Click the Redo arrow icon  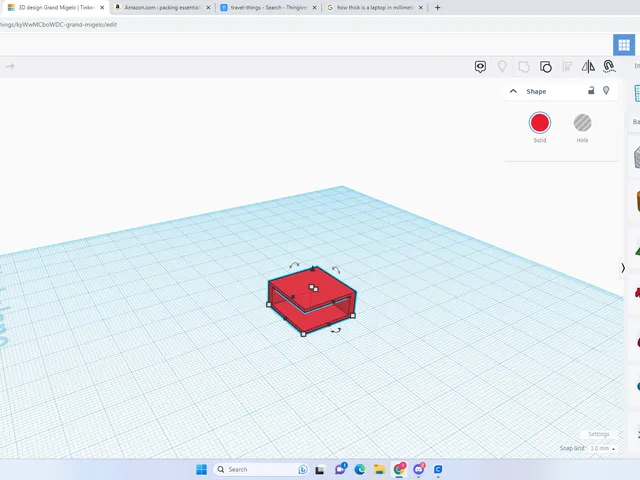[x=11, y=66]
